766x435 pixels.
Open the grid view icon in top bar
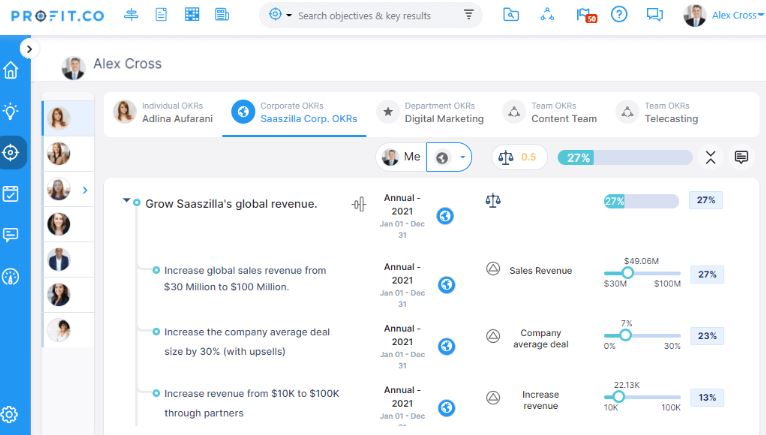coord(192,15)
